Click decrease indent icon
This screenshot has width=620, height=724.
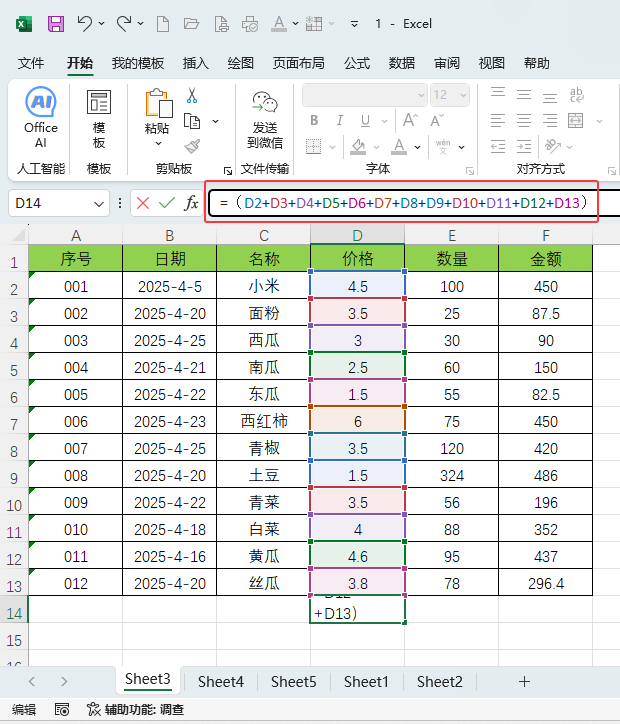pos(498,147)
